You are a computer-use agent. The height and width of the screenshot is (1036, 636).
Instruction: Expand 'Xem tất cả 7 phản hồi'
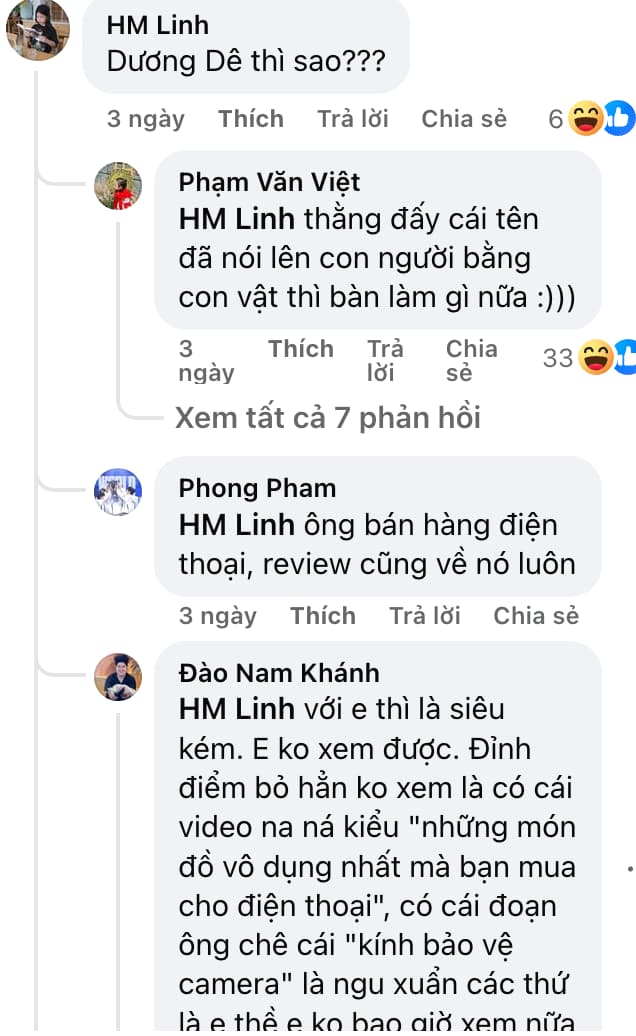[x=328, y=418]
